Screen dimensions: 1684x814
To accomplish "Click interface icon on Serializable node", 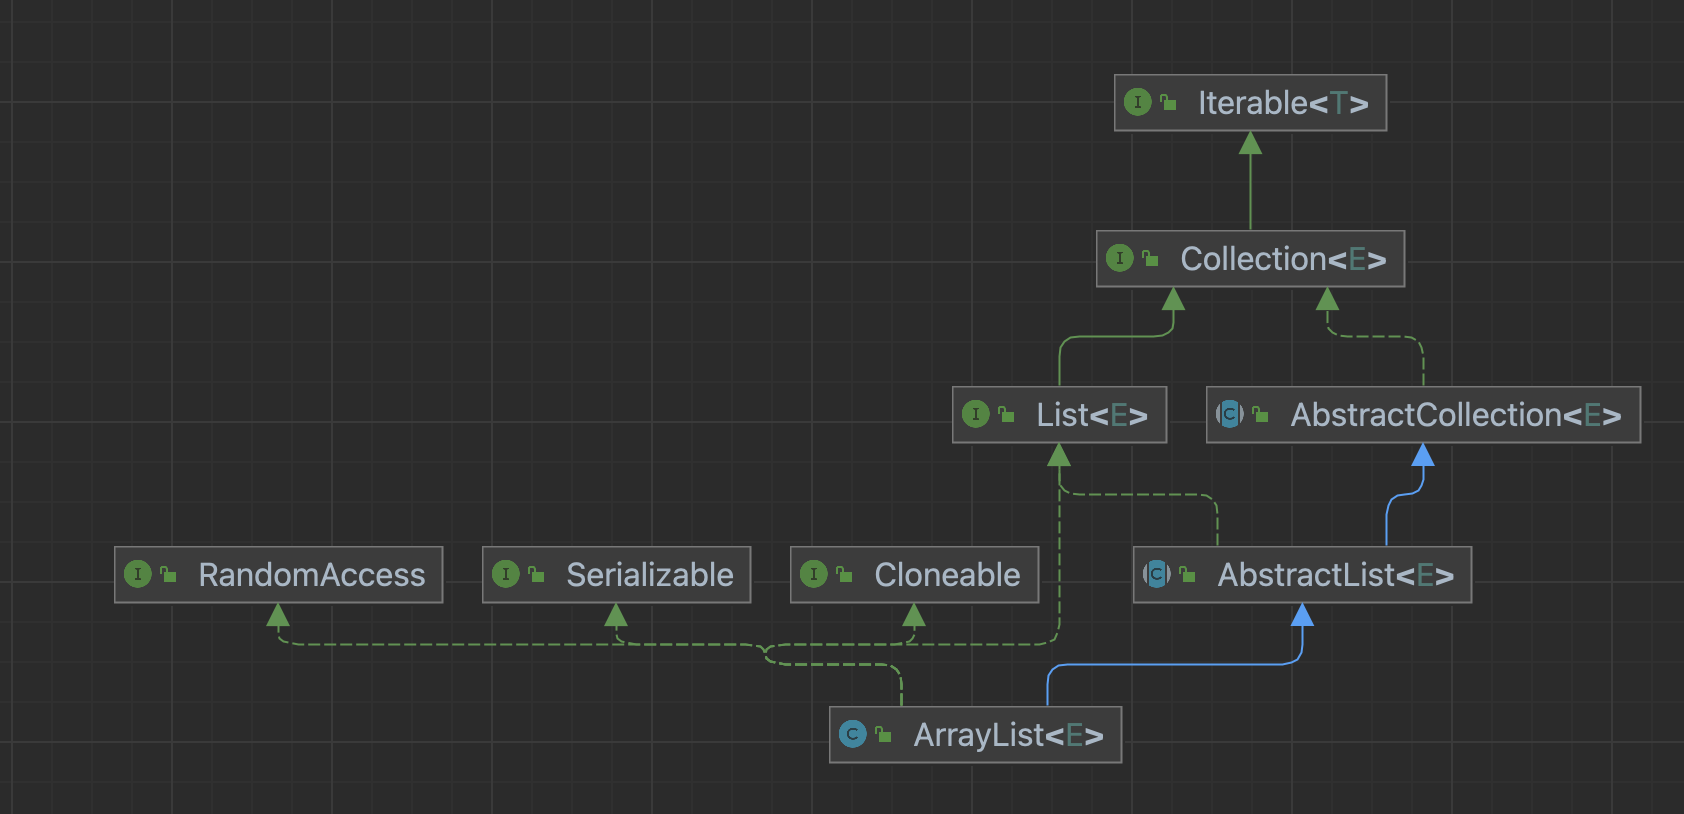I will click(506, 574).
